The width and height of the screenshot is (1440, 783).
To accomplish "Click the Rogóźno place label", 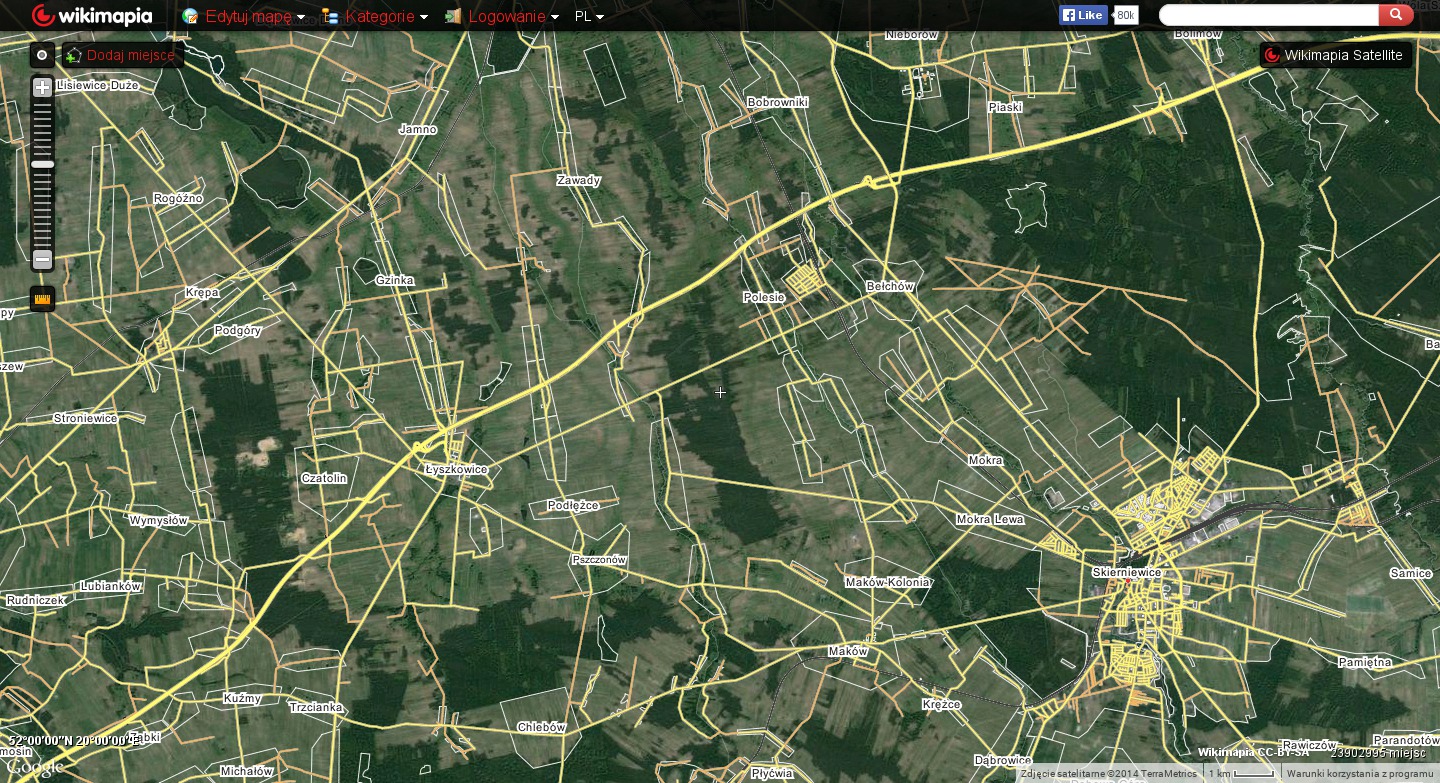I will click(x=178, y=198).
